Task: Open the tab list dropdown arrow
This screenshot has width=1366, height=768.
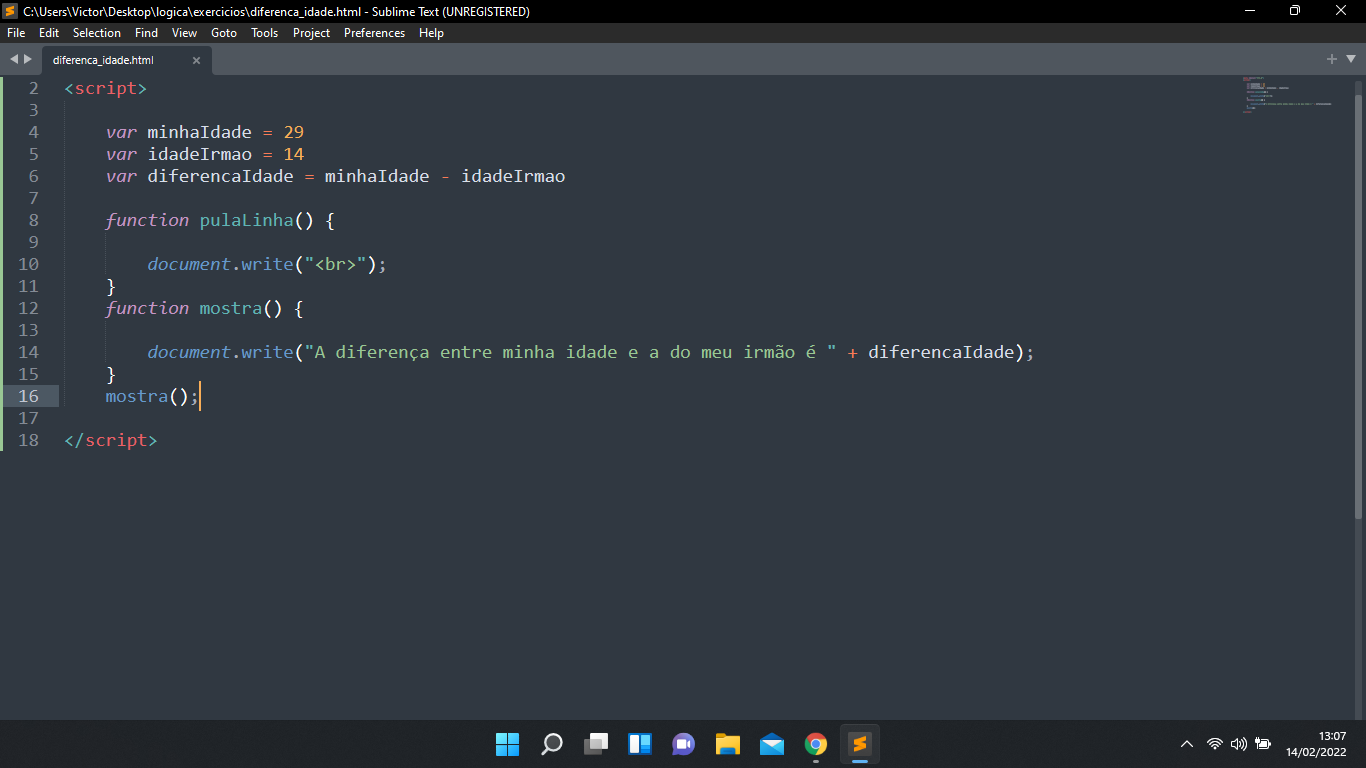Action: pyautogui.click(x=1350, y=59)
